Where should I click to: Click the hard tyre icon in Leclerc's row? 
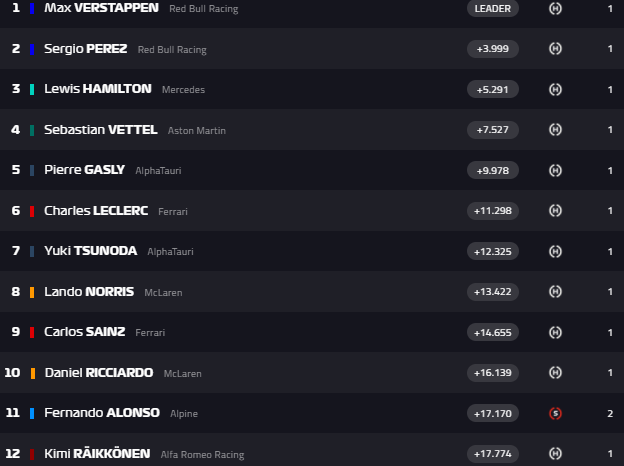click(555, 211)
